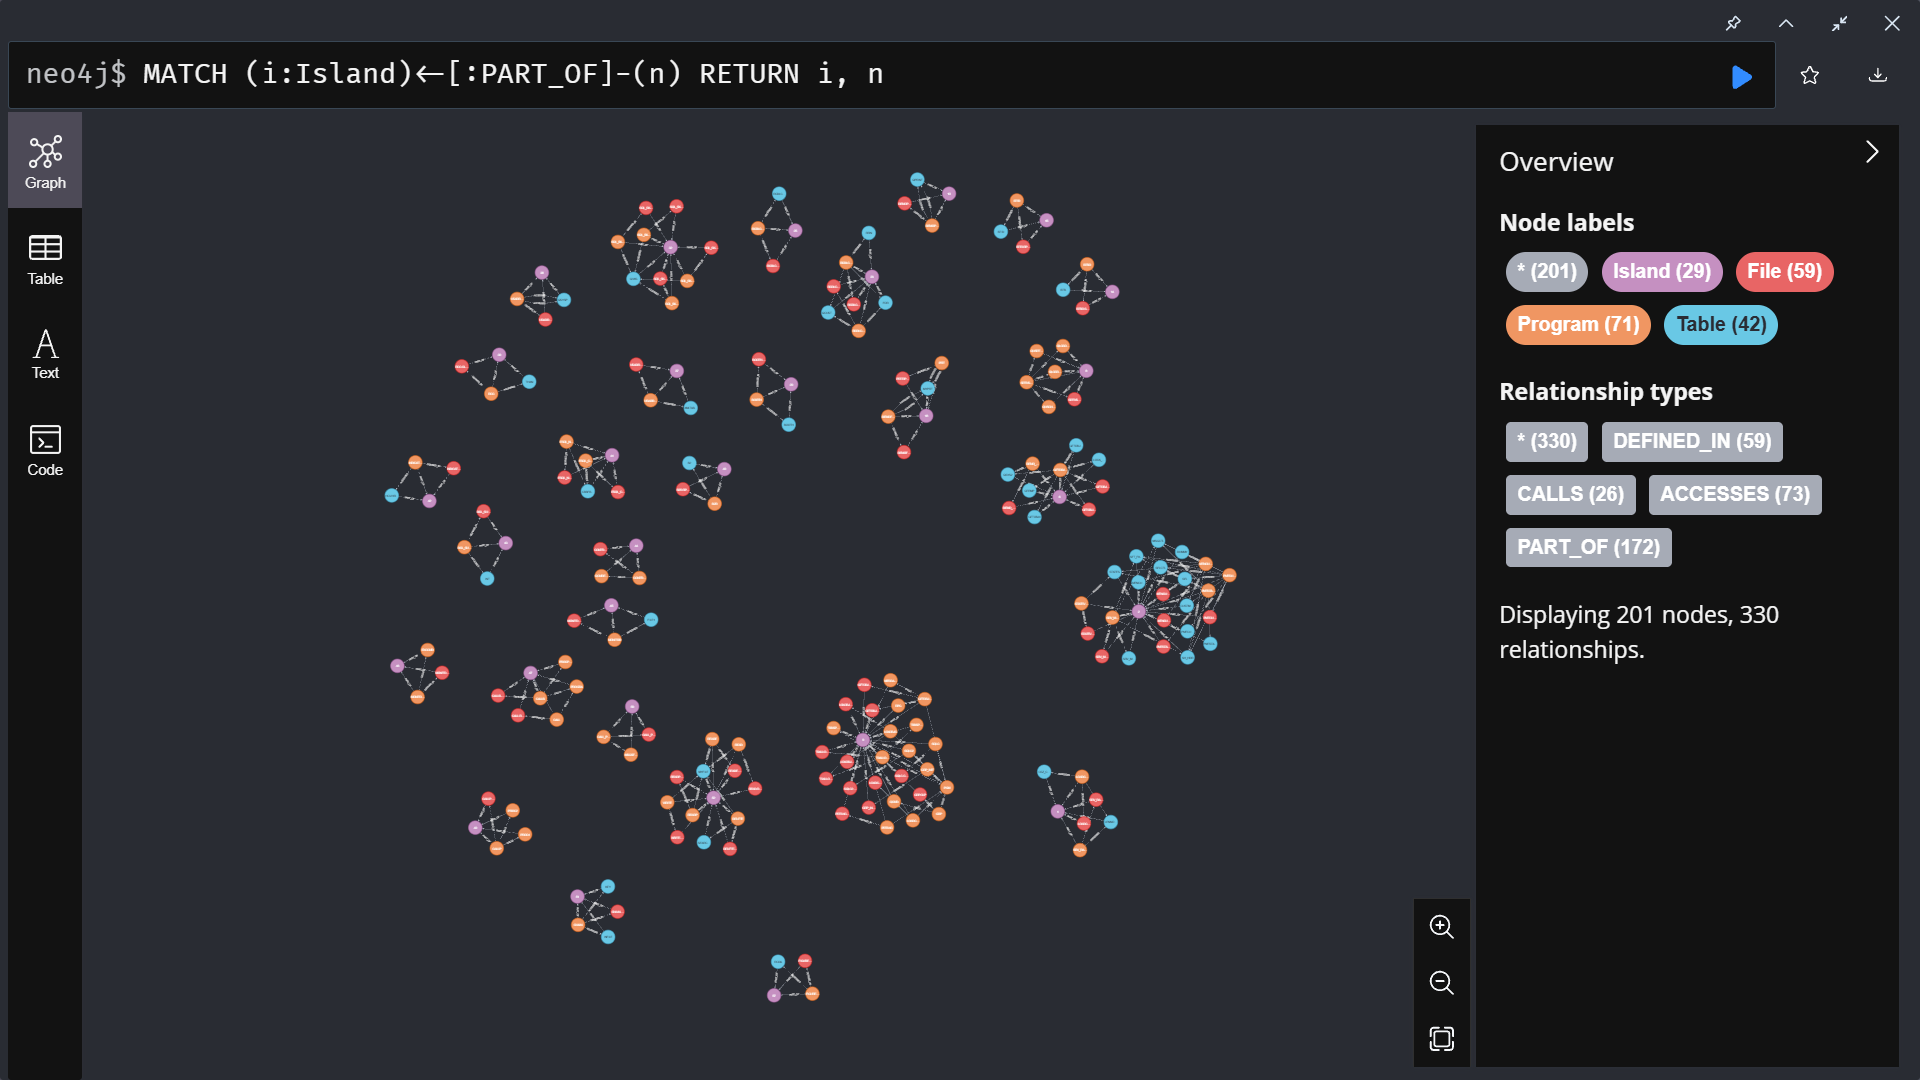
Task: Fit graph to screen
Action: [1441, 1039]
